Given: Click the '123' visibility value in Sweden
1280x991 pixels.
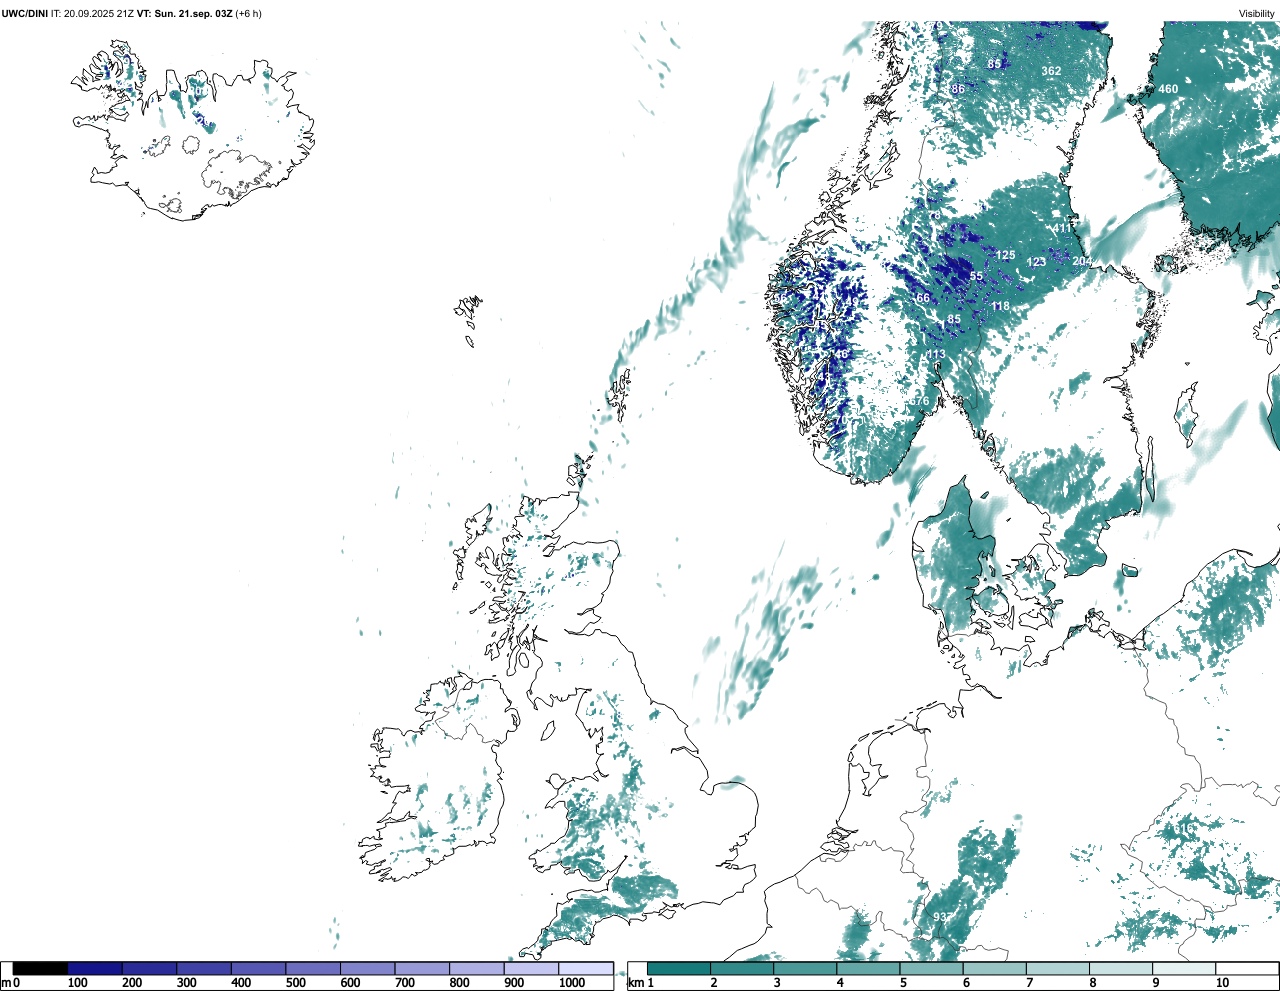Looking at the screenshot, I should (1036, 262).
